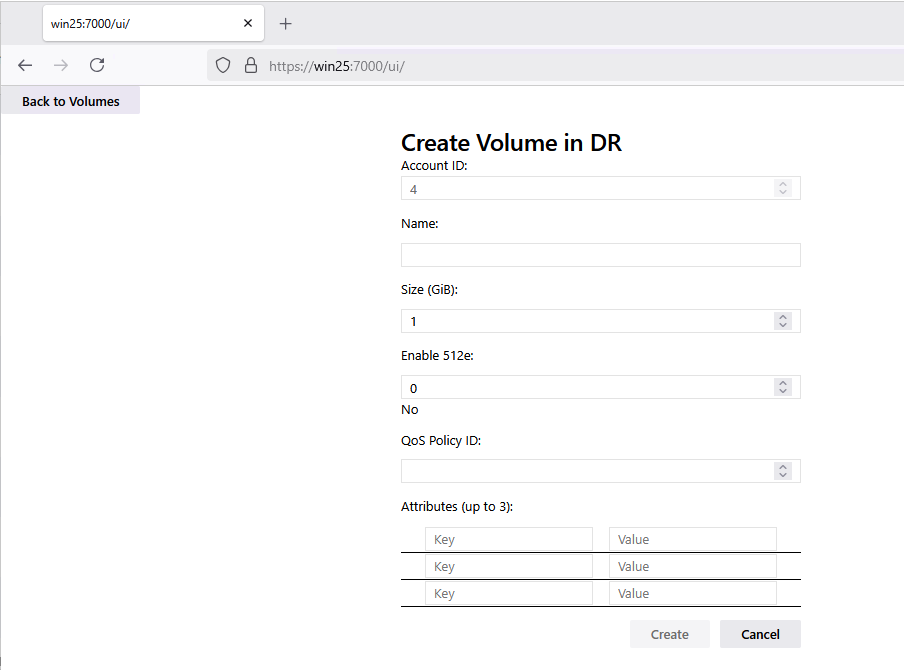
Task: Increase Size (GiB) with up arrow
Action: (x=783, y=317)
